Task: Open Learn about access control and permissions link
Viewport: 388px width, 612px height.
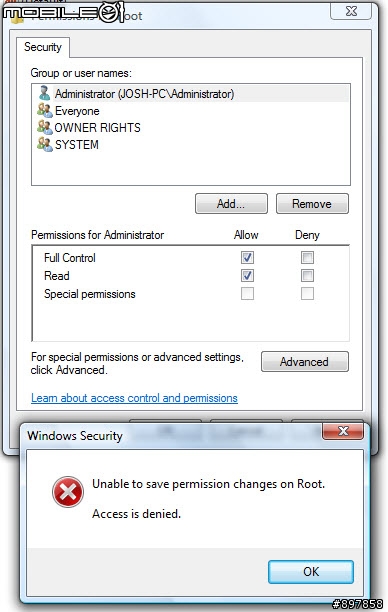Action: tap(134, 398)
